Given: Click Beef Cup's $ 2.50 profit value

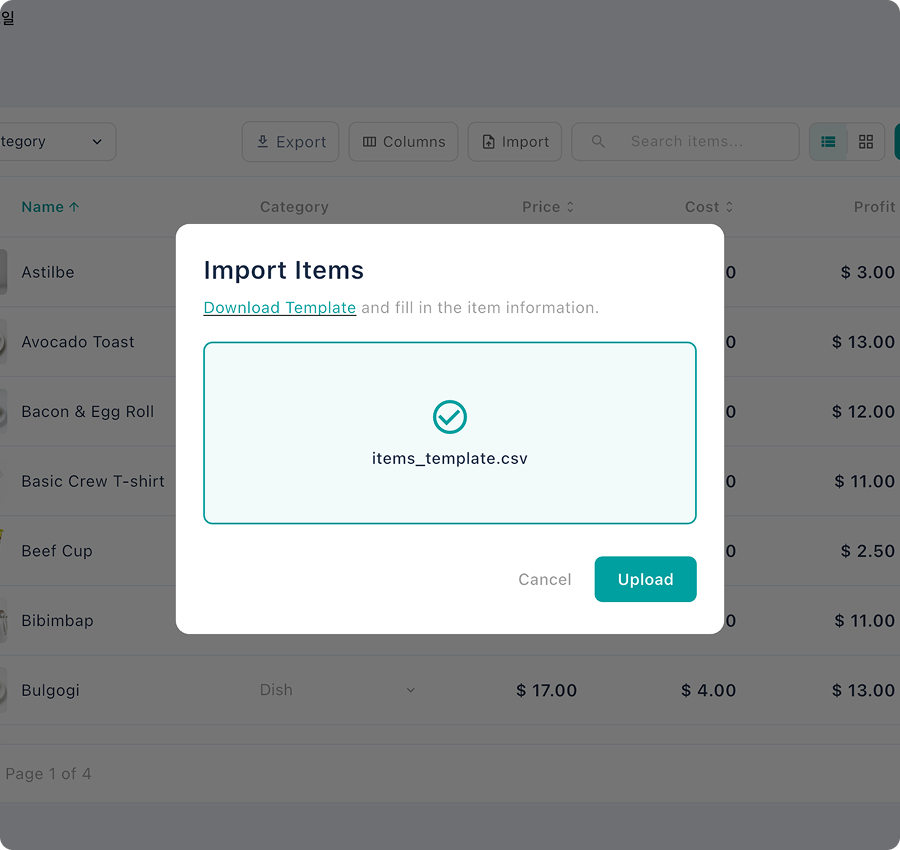Looking at the screenshot, I should point(868,551).
